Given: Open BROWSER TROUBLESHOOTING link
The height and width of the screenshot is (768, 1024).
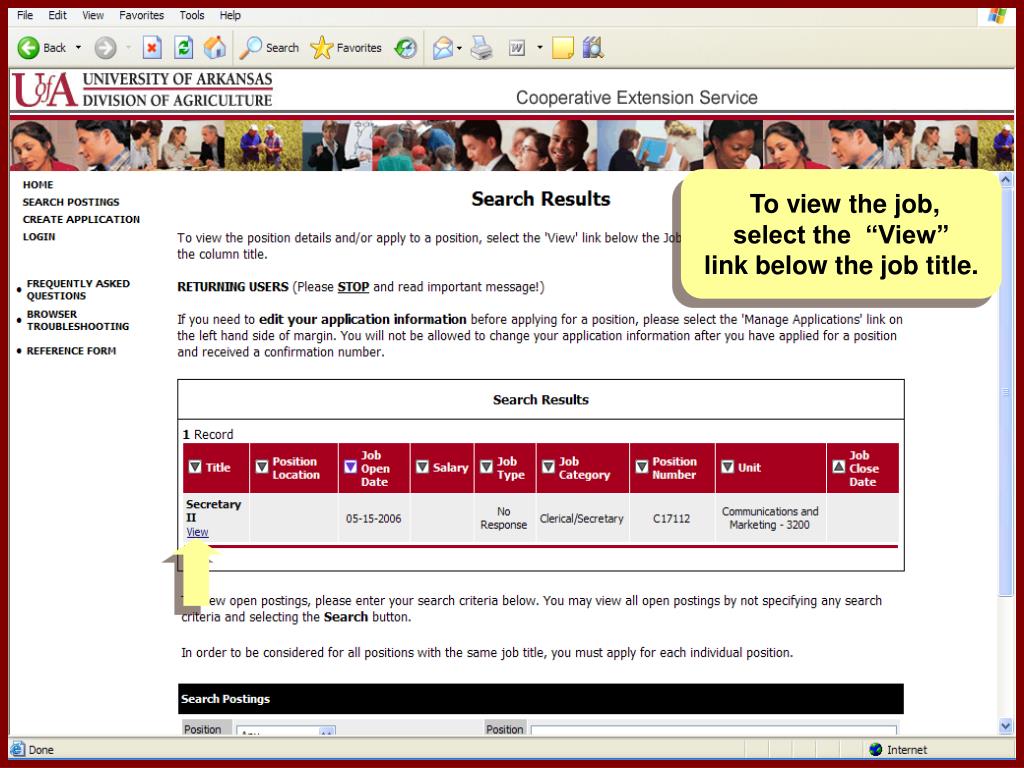Looking at the screenshot, I should tap(78, 320).
